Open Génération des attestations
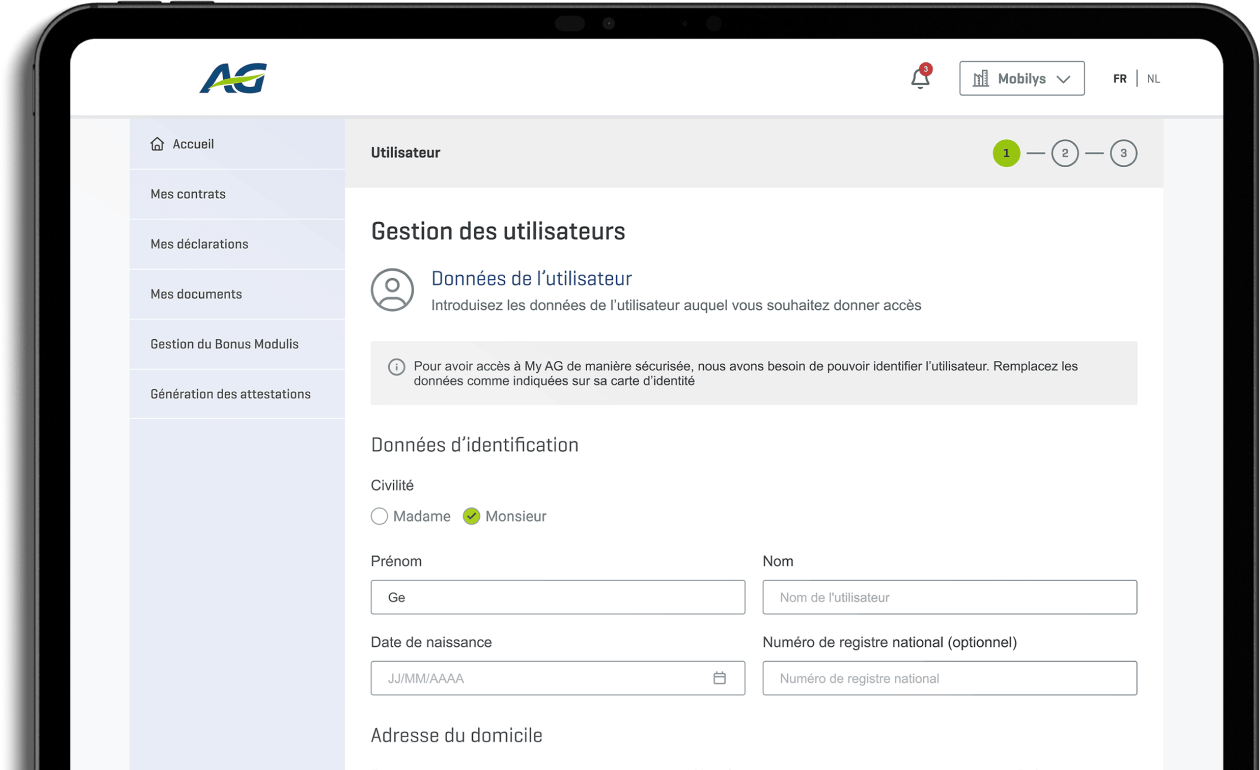The height and width of the screenshot is (770, 1260). pyautogui.click(x=237, y=394)
